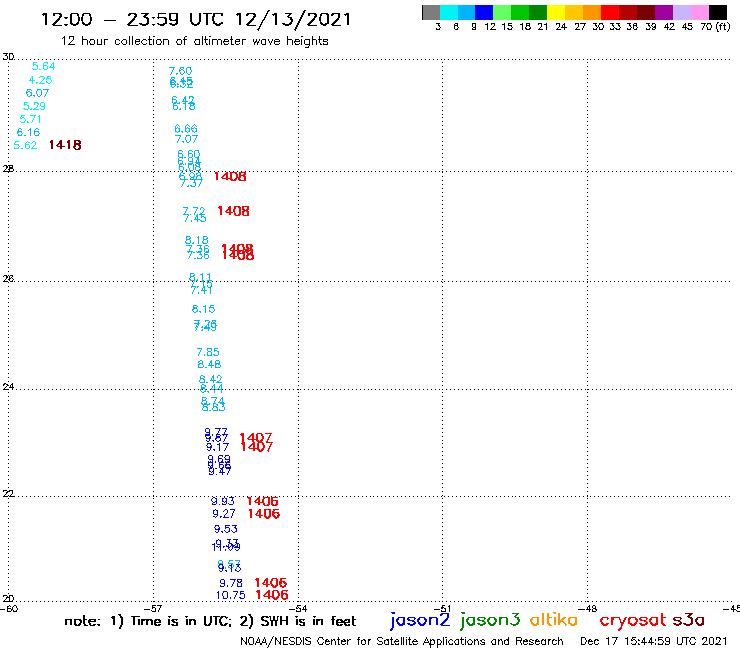Click the 'jason2' satellite legend label
Viewport: 740px width, 650px height.
[420, 620]
